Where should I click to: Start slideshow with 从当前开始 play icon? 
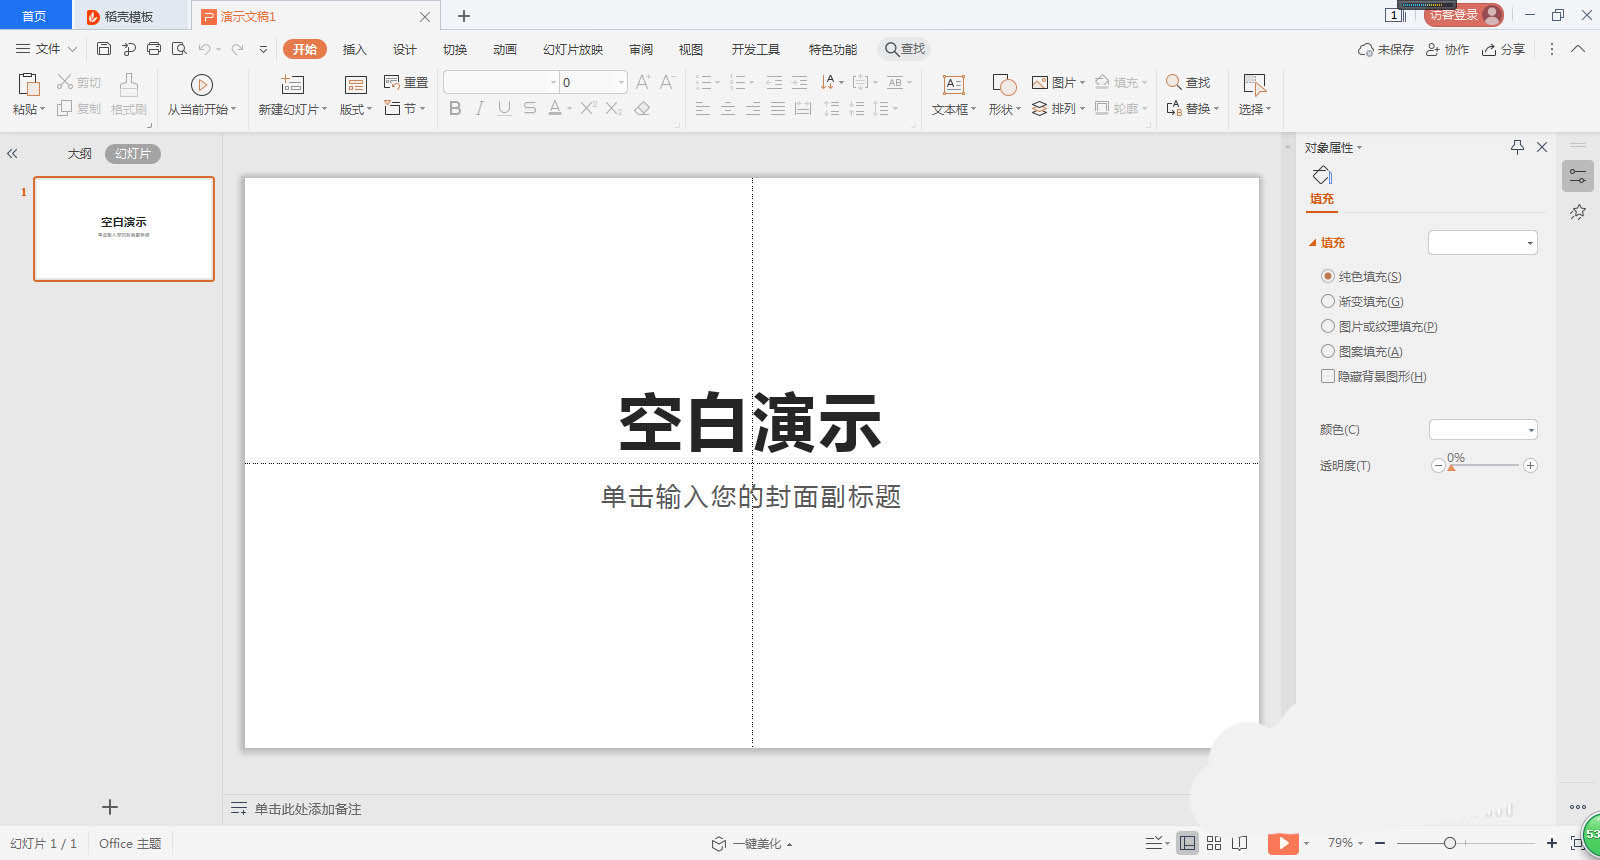click(x=202, y=85)
